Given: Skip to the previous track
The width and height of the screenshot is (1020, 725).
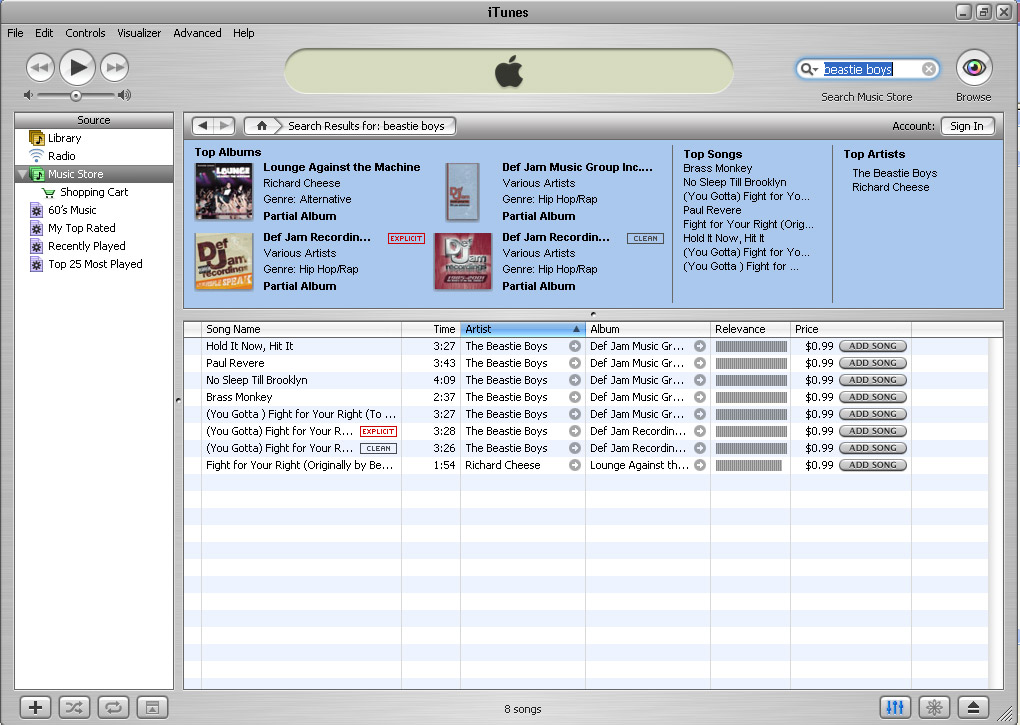Looking at the screenshot, I should pyautogui.click(x=40, y=67).
